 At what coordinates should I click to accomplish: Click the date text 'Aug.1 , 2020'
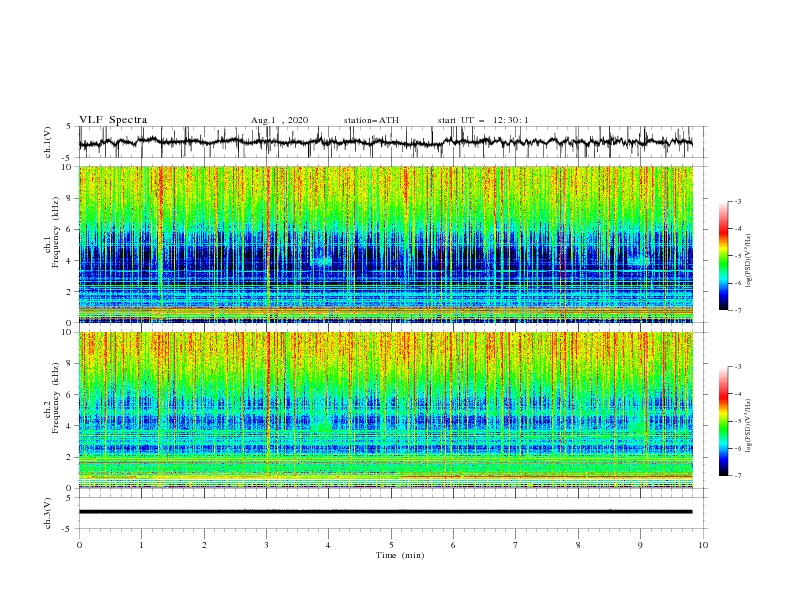point(279,120)
